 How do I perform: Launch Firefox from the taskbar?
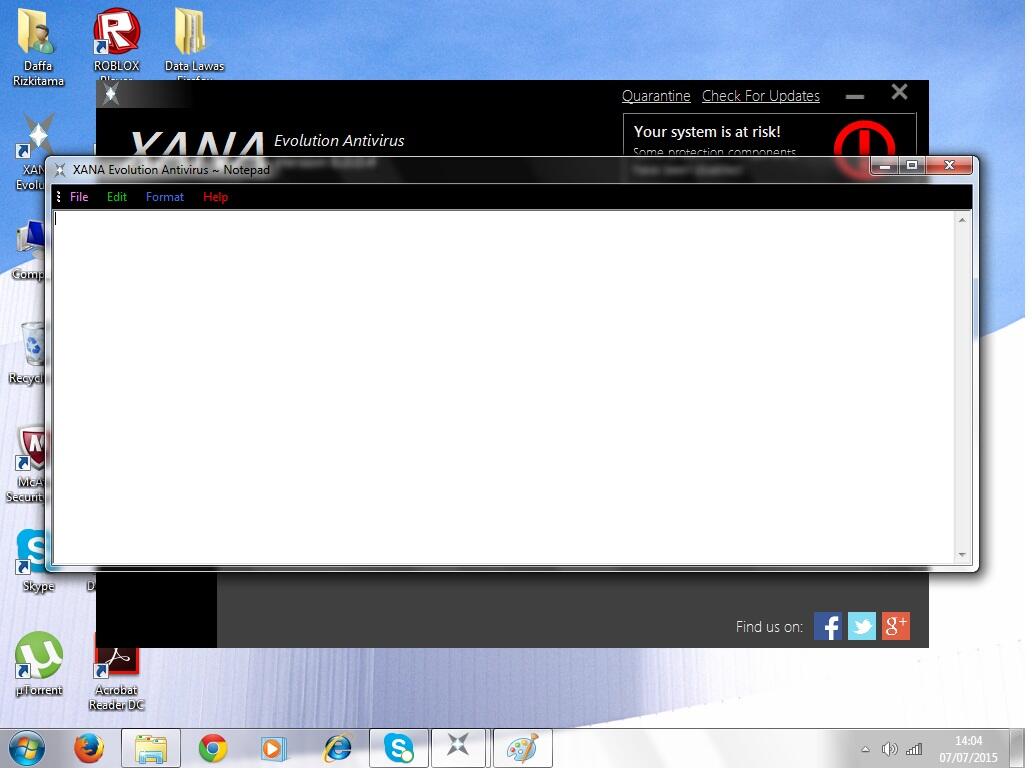89,748
